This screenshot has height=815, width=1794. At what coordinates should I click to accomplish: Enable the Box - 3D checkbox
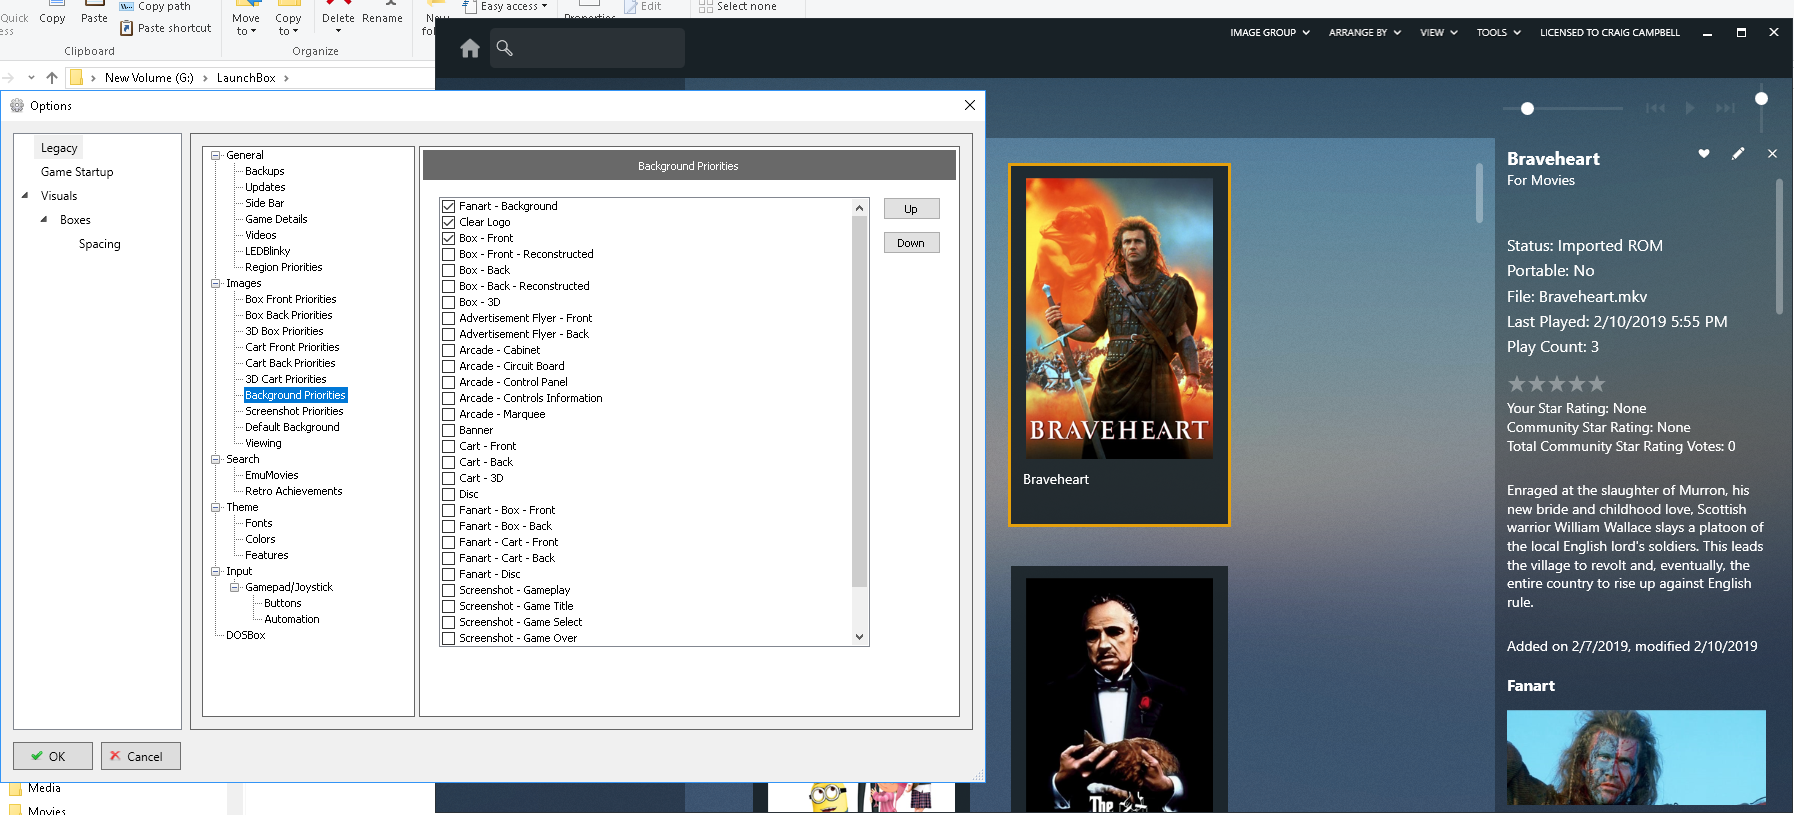[x=449, y=302]
